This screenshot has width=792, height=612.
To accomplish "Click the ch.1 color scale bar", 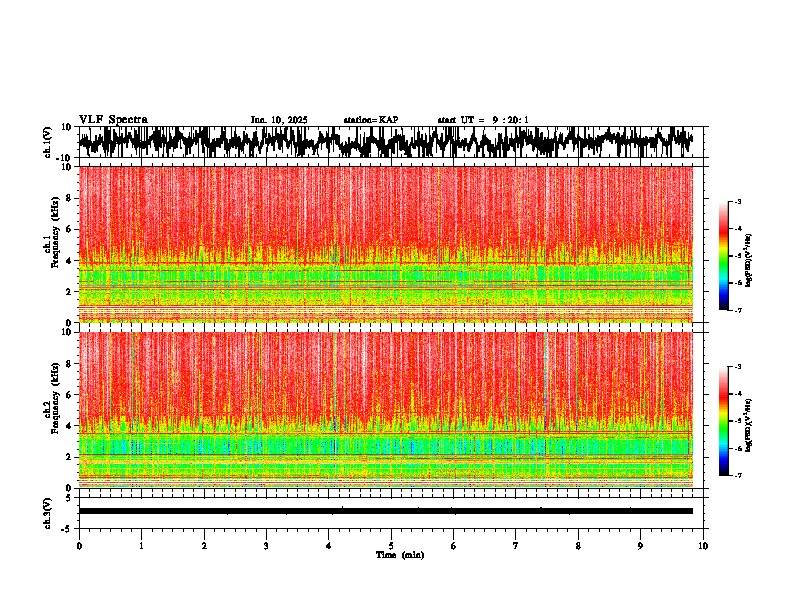I will [x=723, y=256].
